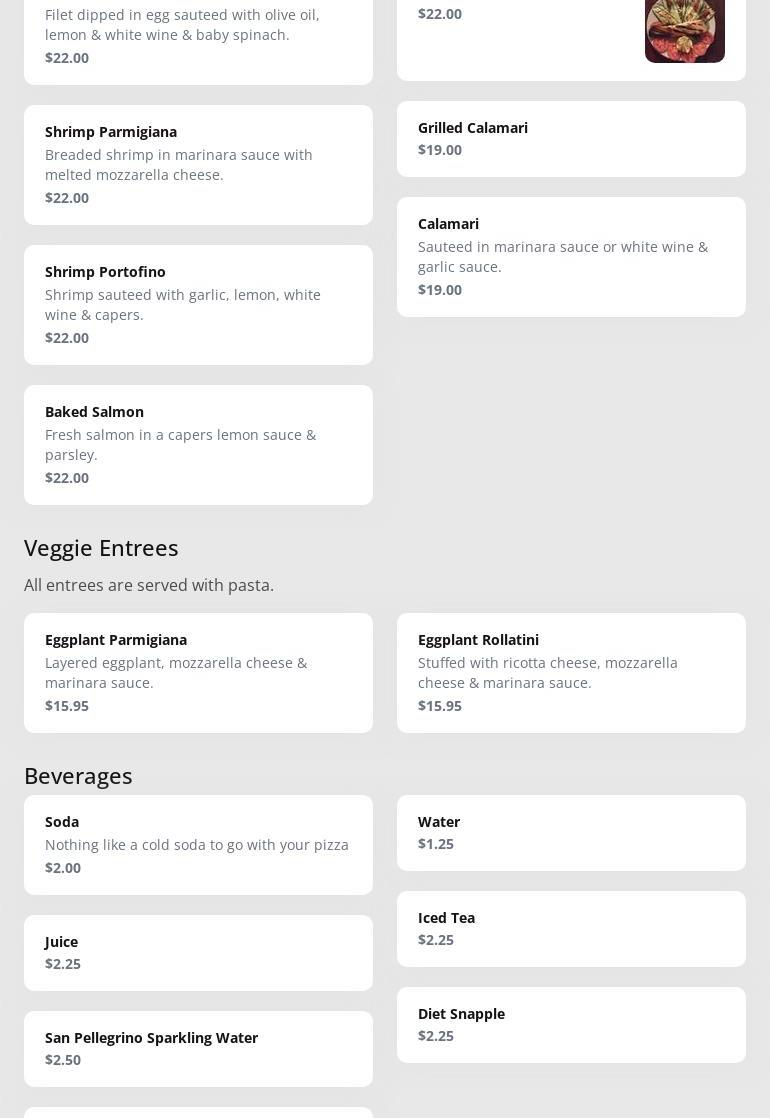
Task: Click the Veggie Entrees section heading
Action: tap(101, 548)
